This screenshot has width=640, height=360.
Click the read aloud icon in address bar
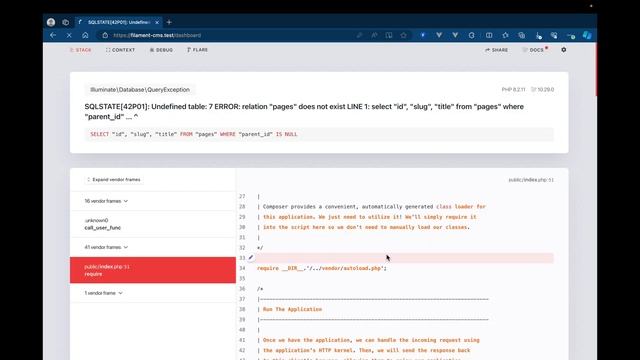pos(374,36)
